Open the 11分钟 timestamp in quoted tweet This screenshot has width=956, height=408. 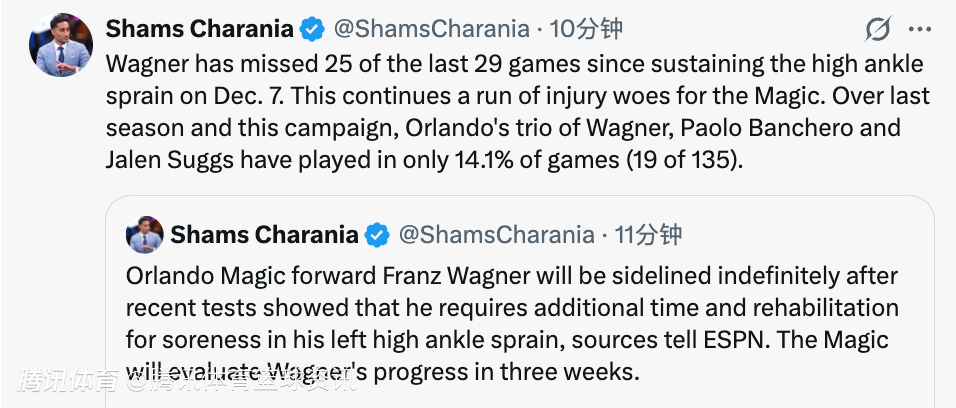tap(648, 235)
